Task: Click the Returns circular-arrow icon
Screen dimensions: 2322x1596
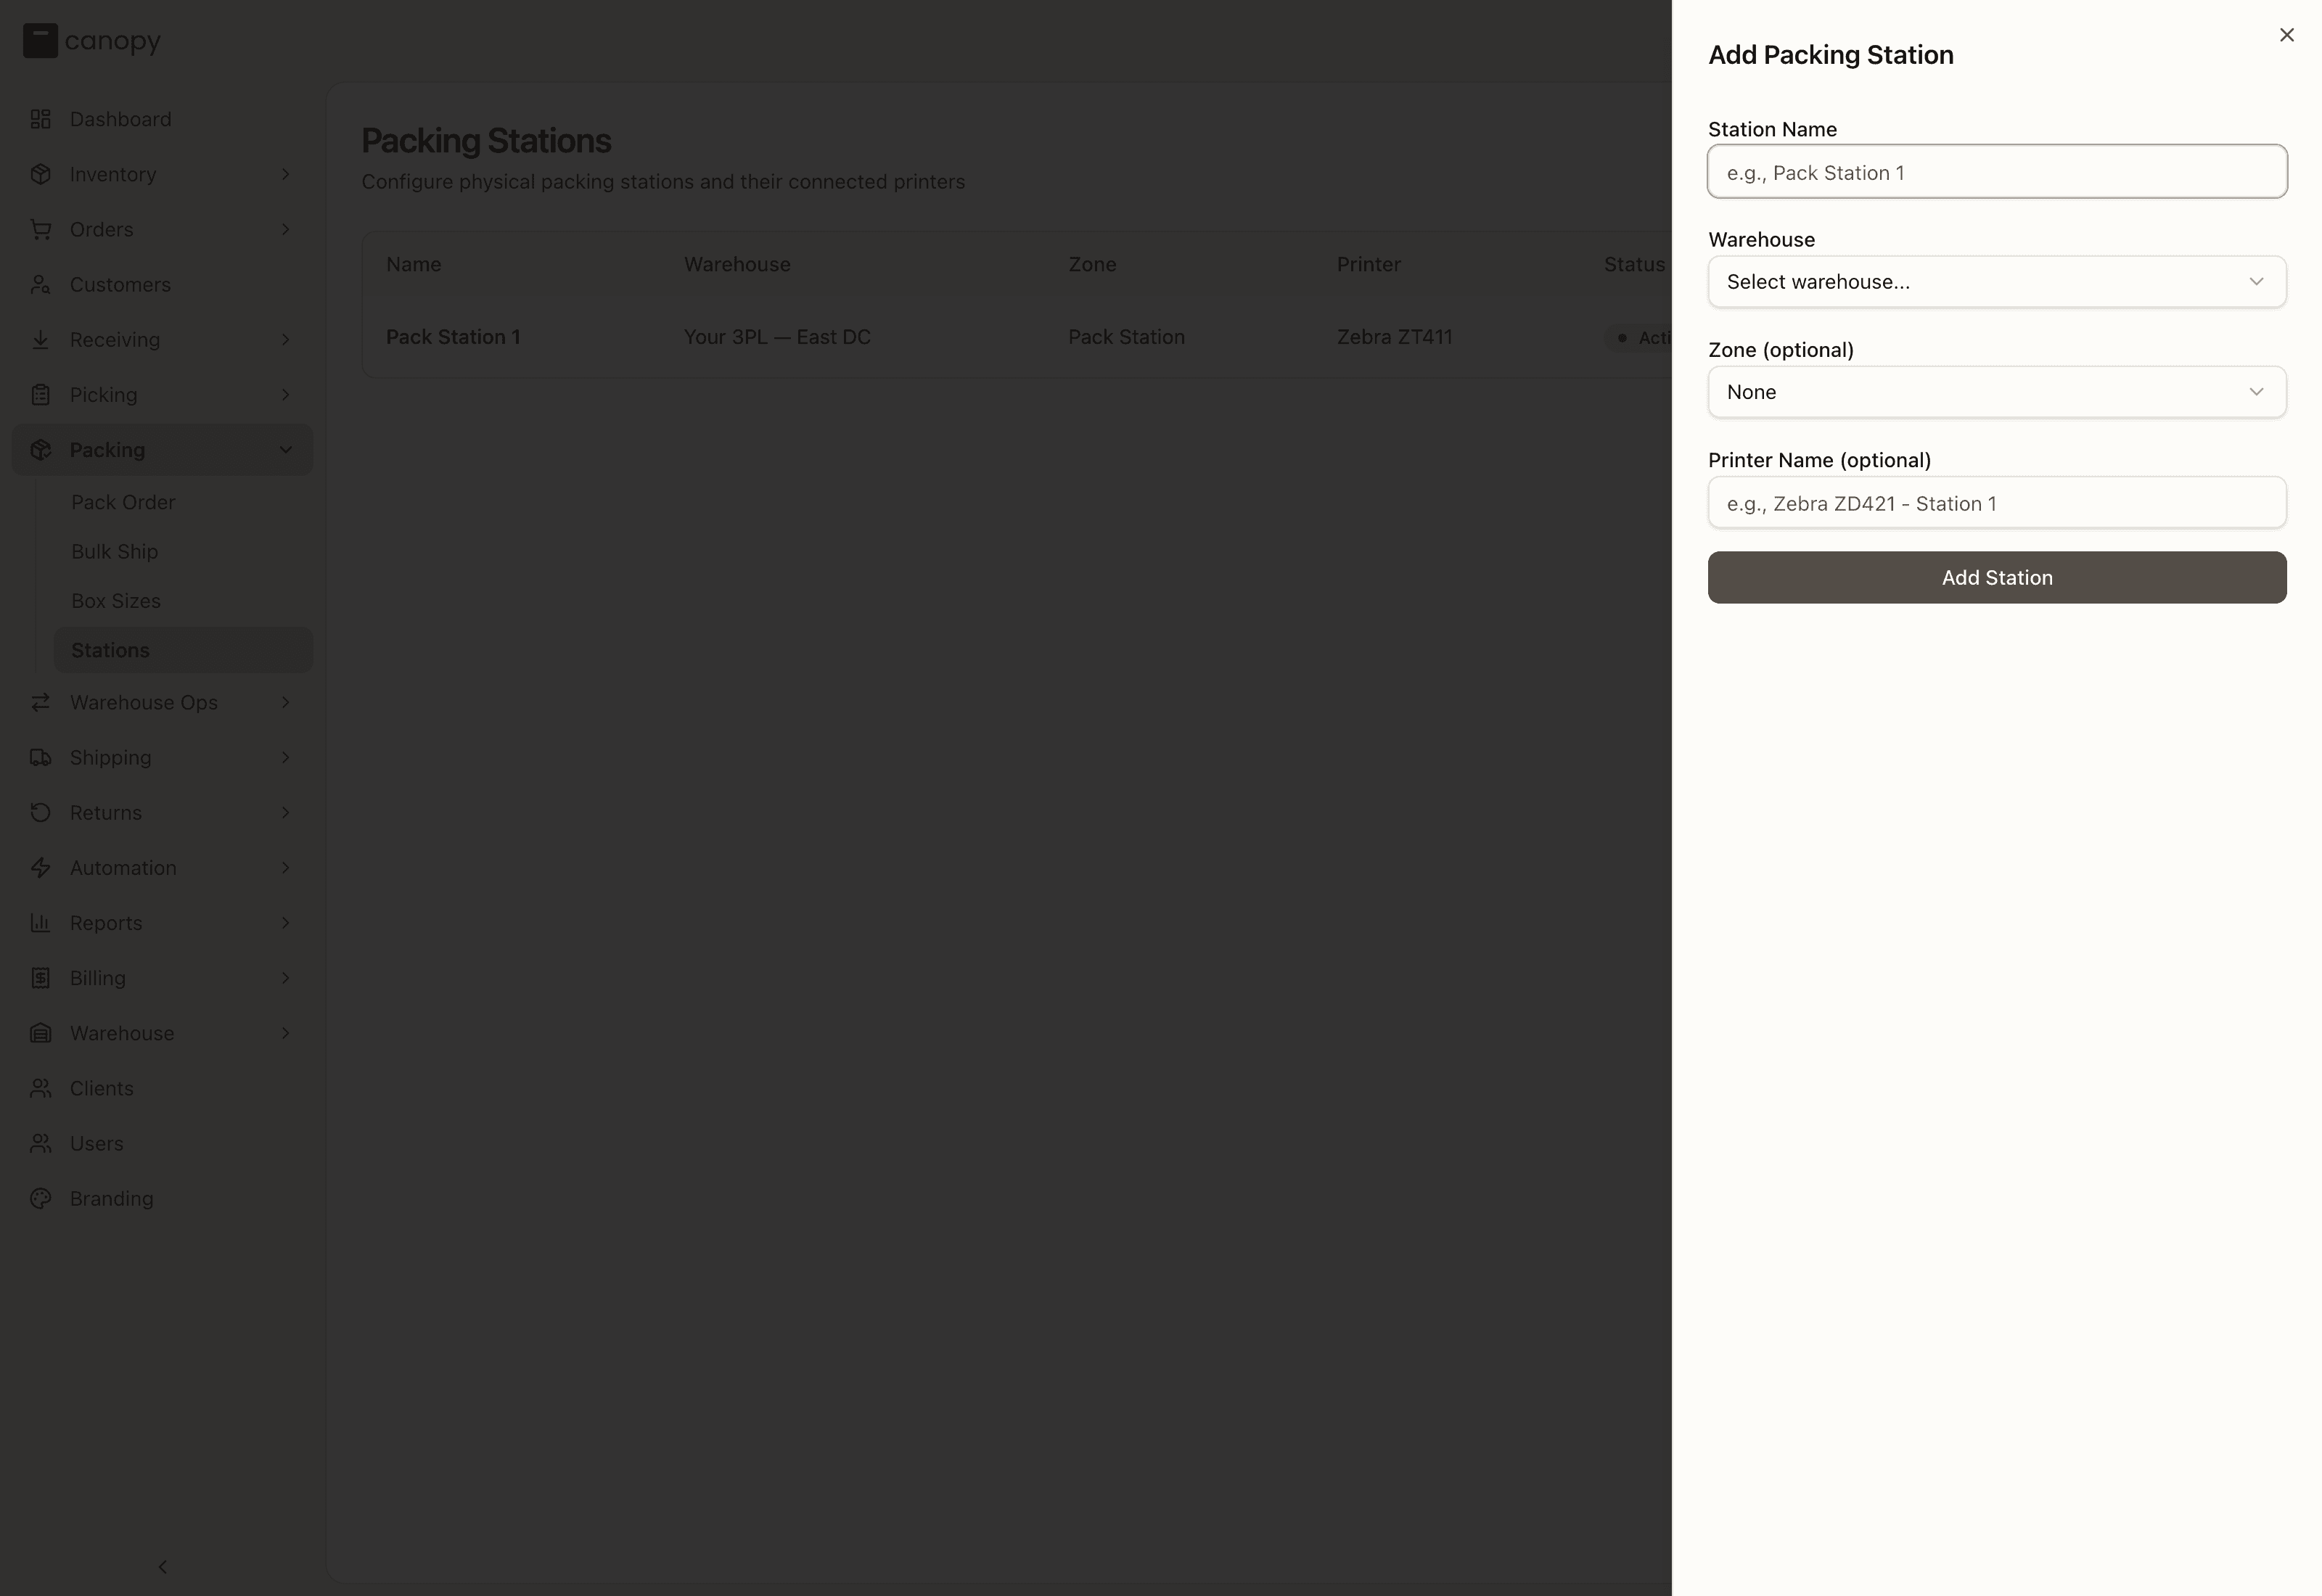Action: point(40,813)
